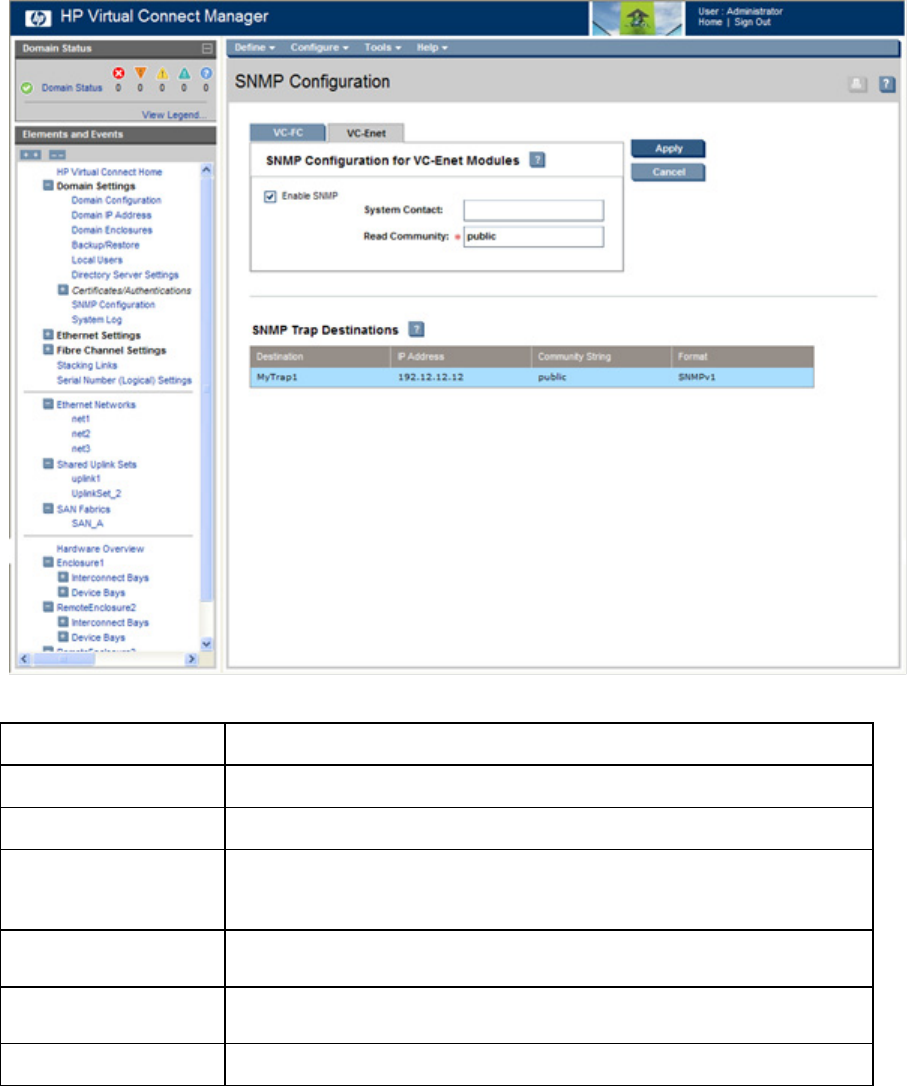Click the Apply button
908x1086 pixels.
pos(668,148)
